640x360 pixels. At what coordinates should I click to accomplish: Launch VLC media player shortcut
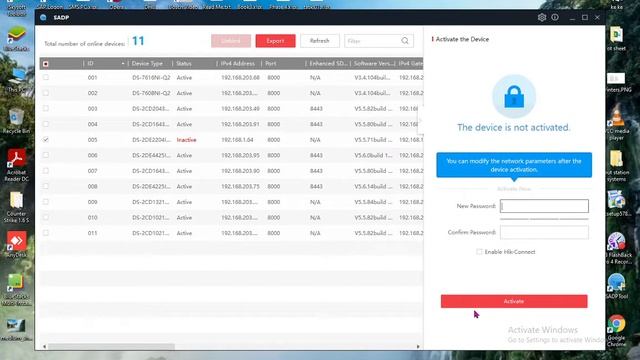tap(617, 122)
